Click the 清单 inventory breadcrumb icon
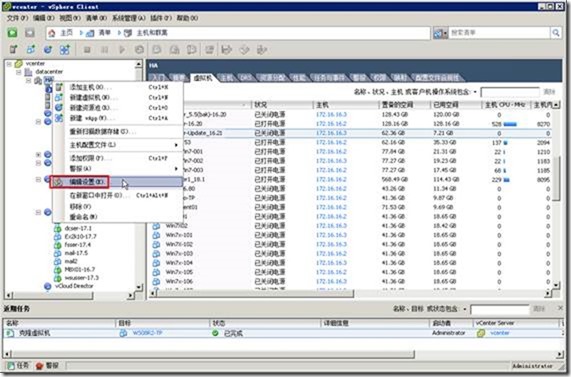The image size is (571, 377). pos(90,33)
